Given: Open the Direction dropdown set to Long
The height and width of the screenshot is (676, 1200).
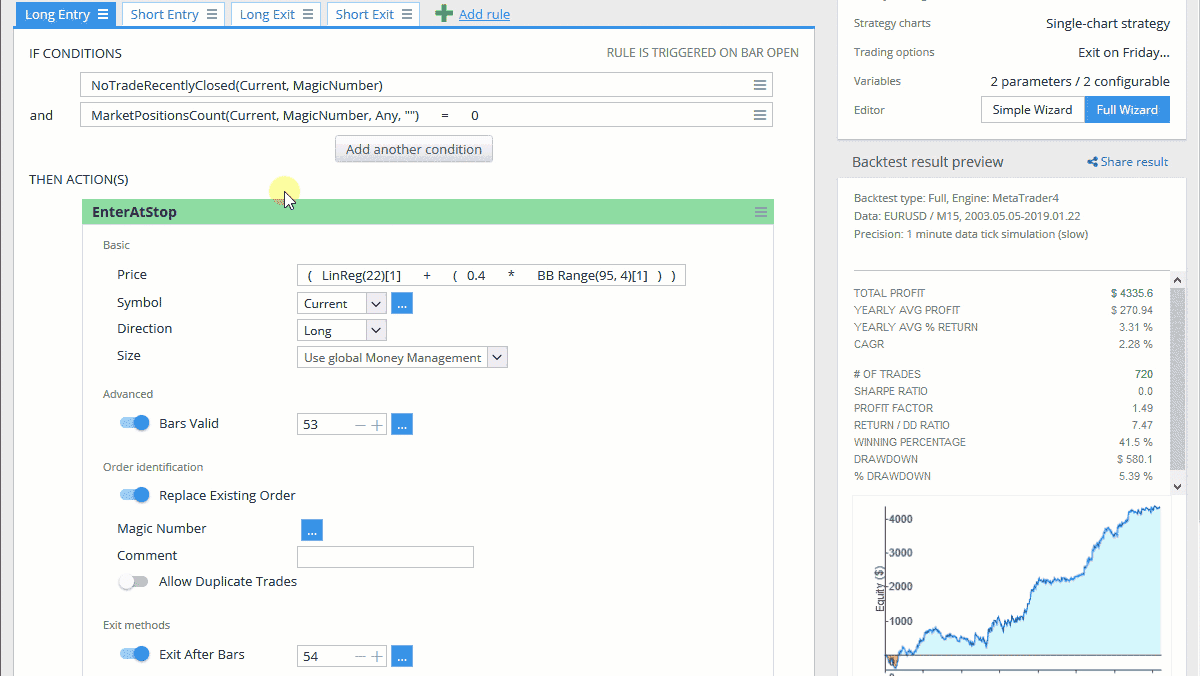Looking at the screenshot, I should 342,330.
